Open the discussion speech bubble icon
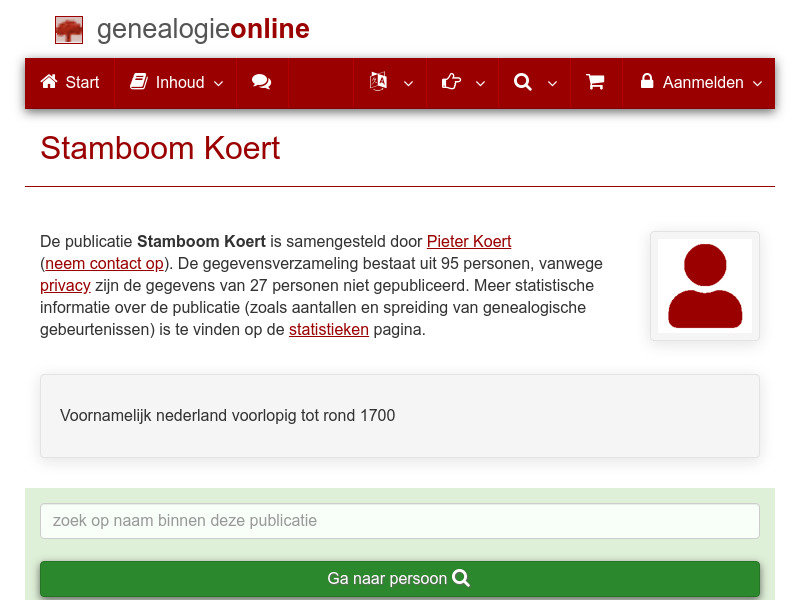Image resolution: width=800 pixels, height=600 pixels. point(262,83)
